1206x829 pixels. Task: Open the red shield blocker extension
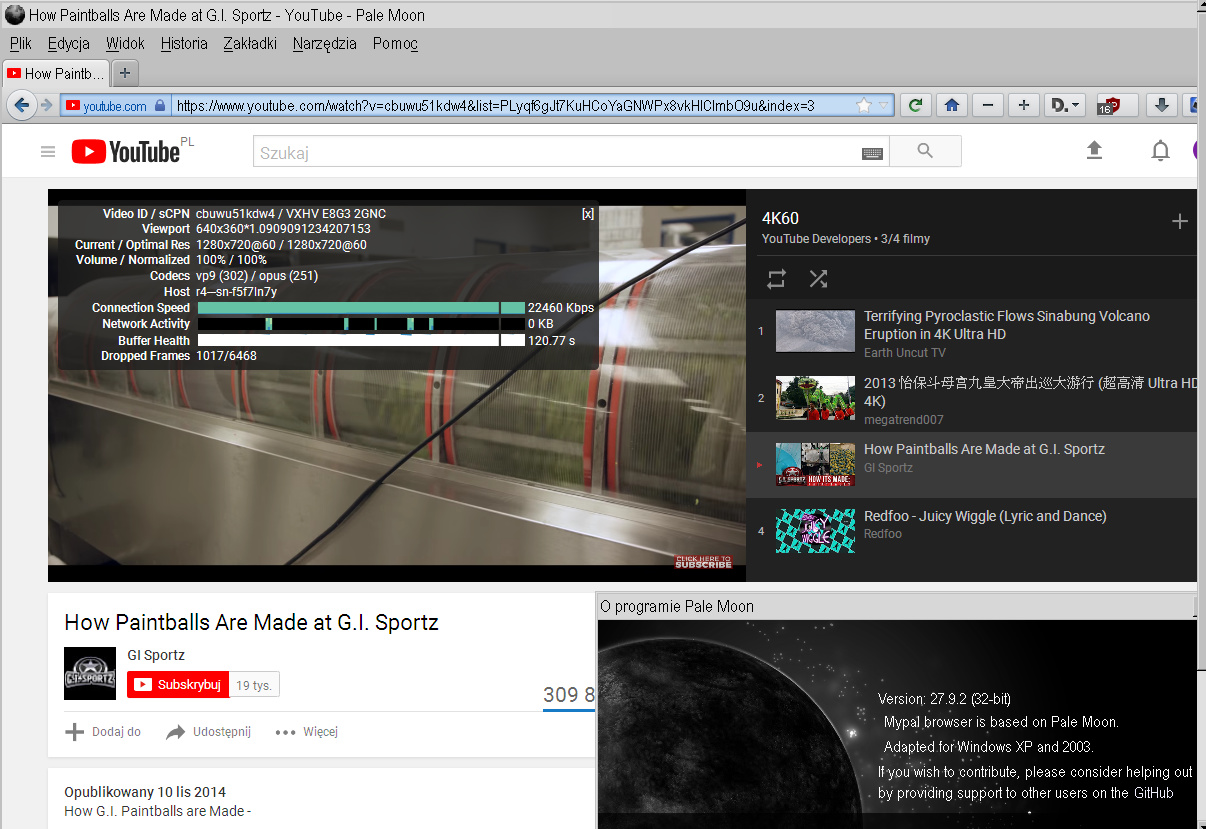(x=1116, y=105)
